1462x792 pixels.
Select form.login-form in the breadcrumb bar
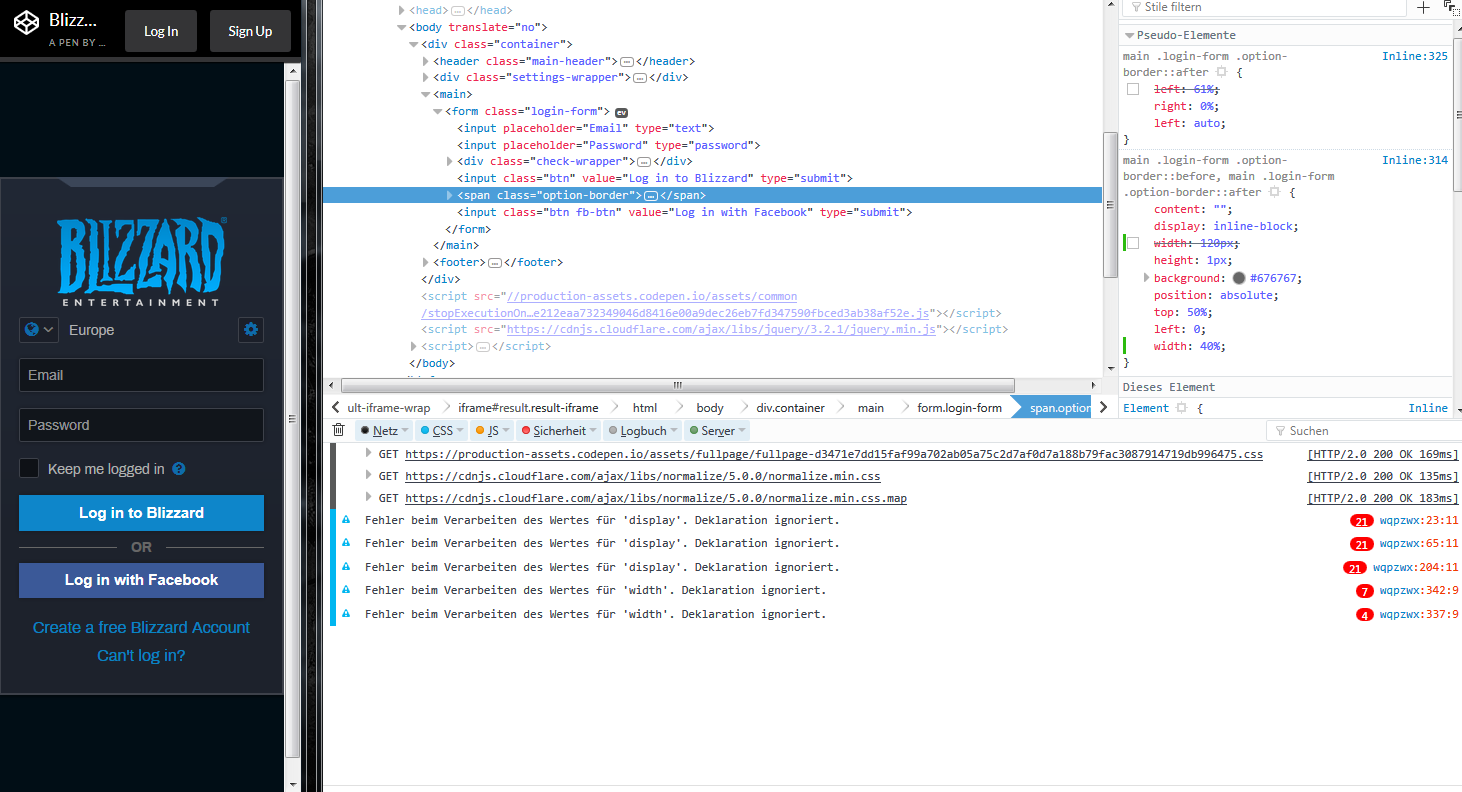(959, 408)
